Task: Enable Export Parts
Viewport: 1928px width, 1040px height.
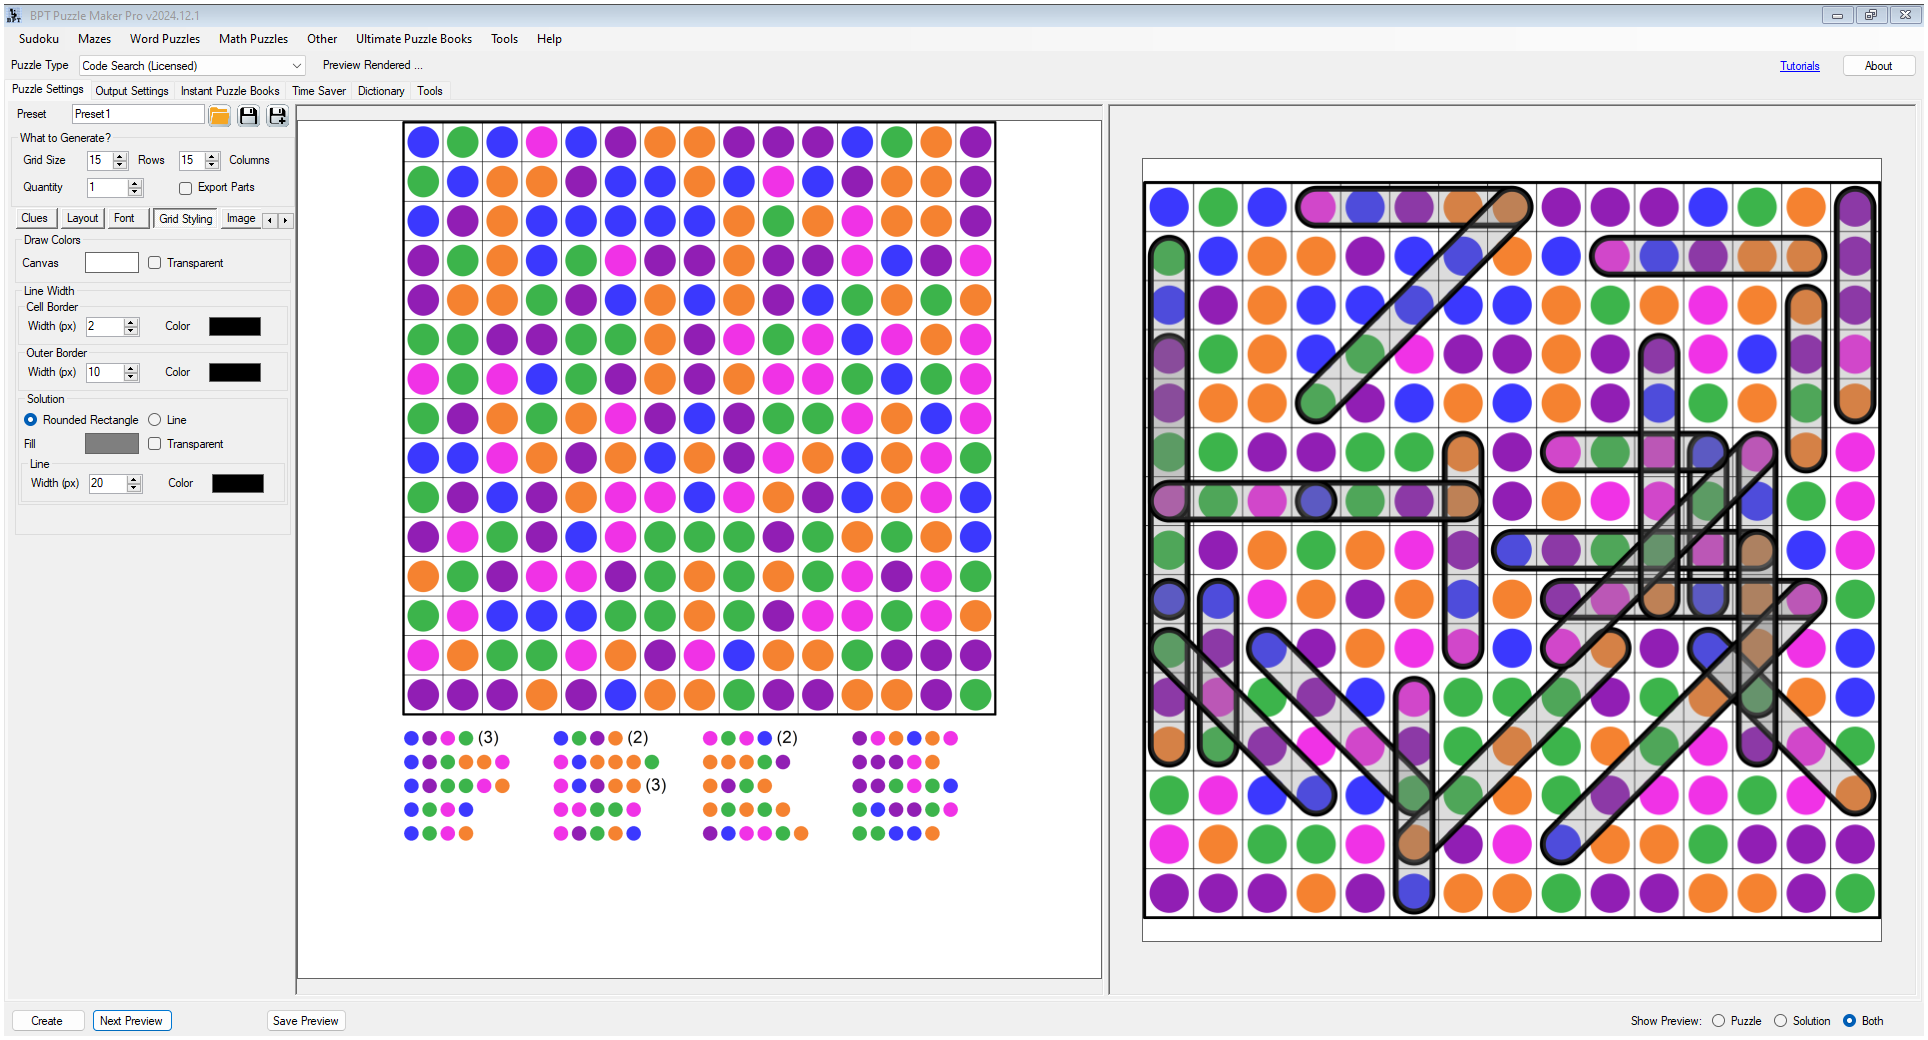Action: [185, 187]
